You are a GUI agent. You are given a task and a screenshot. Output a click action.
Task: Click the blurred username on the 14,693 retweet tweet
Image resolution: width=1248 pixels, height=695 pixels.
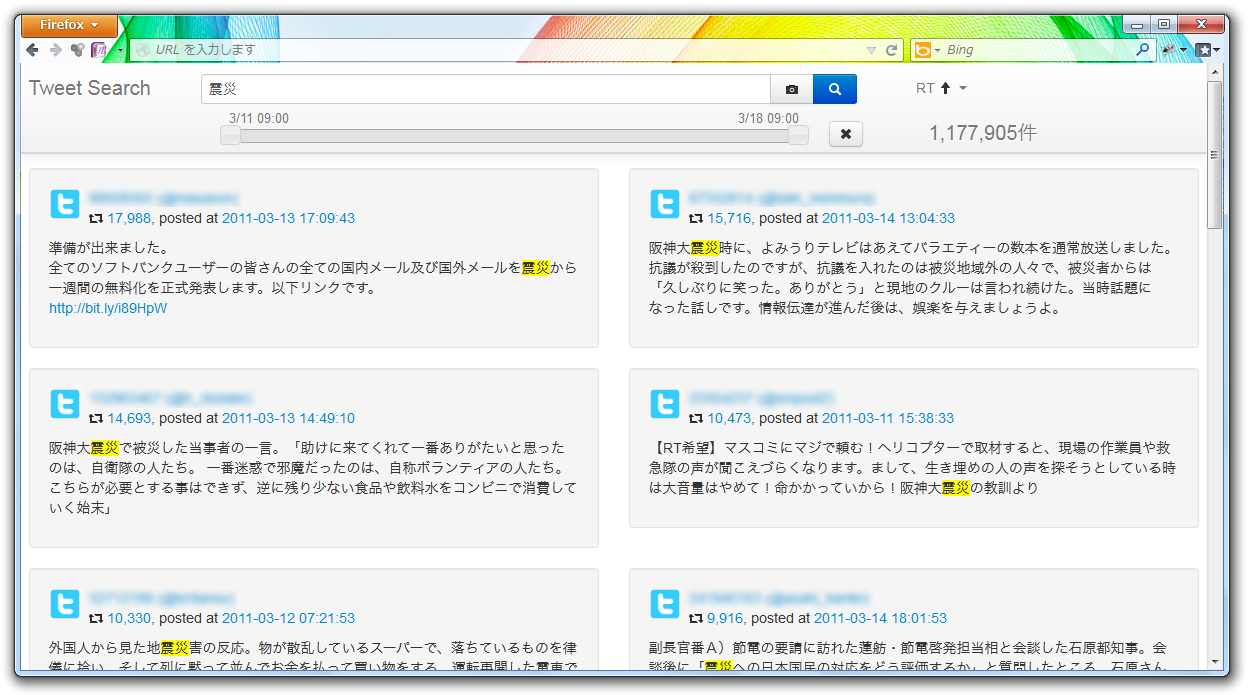[171, 398]
